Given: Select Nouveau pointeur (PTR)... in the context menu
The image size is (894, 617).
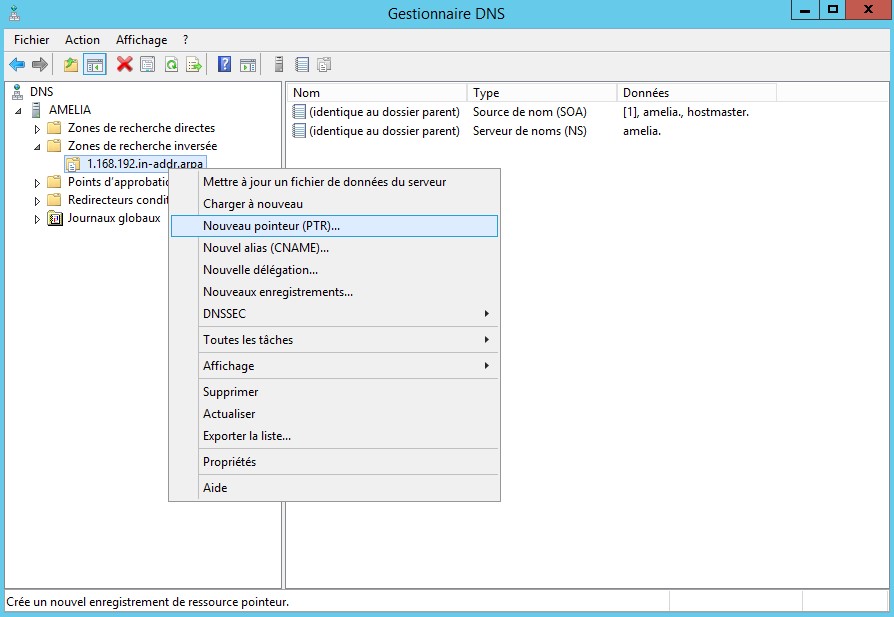Looking at the screenshot, I should 271,226.
